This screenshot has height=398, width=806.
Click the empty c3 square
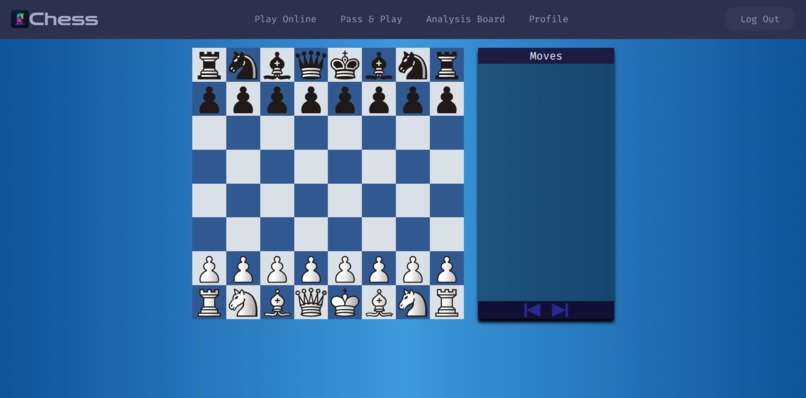(277, 234)
